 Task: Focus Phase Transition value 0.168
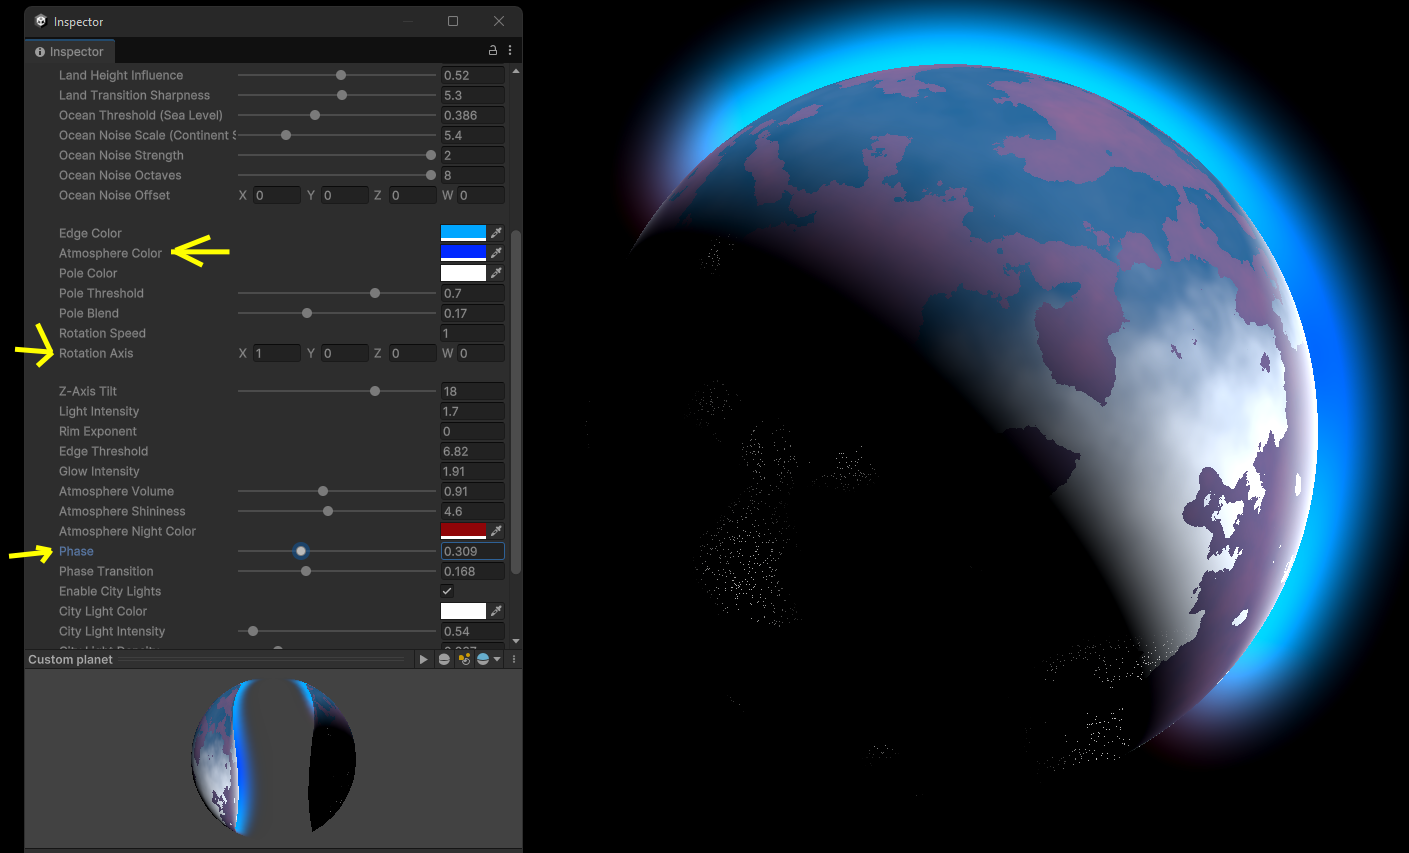click(472, 571)
